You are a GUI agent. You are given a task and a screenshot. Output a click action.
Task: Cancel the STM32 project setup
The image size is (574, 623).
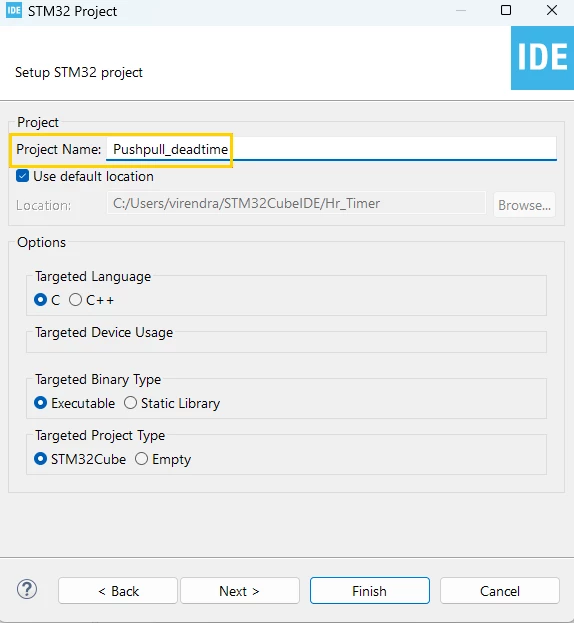[500, 591]
